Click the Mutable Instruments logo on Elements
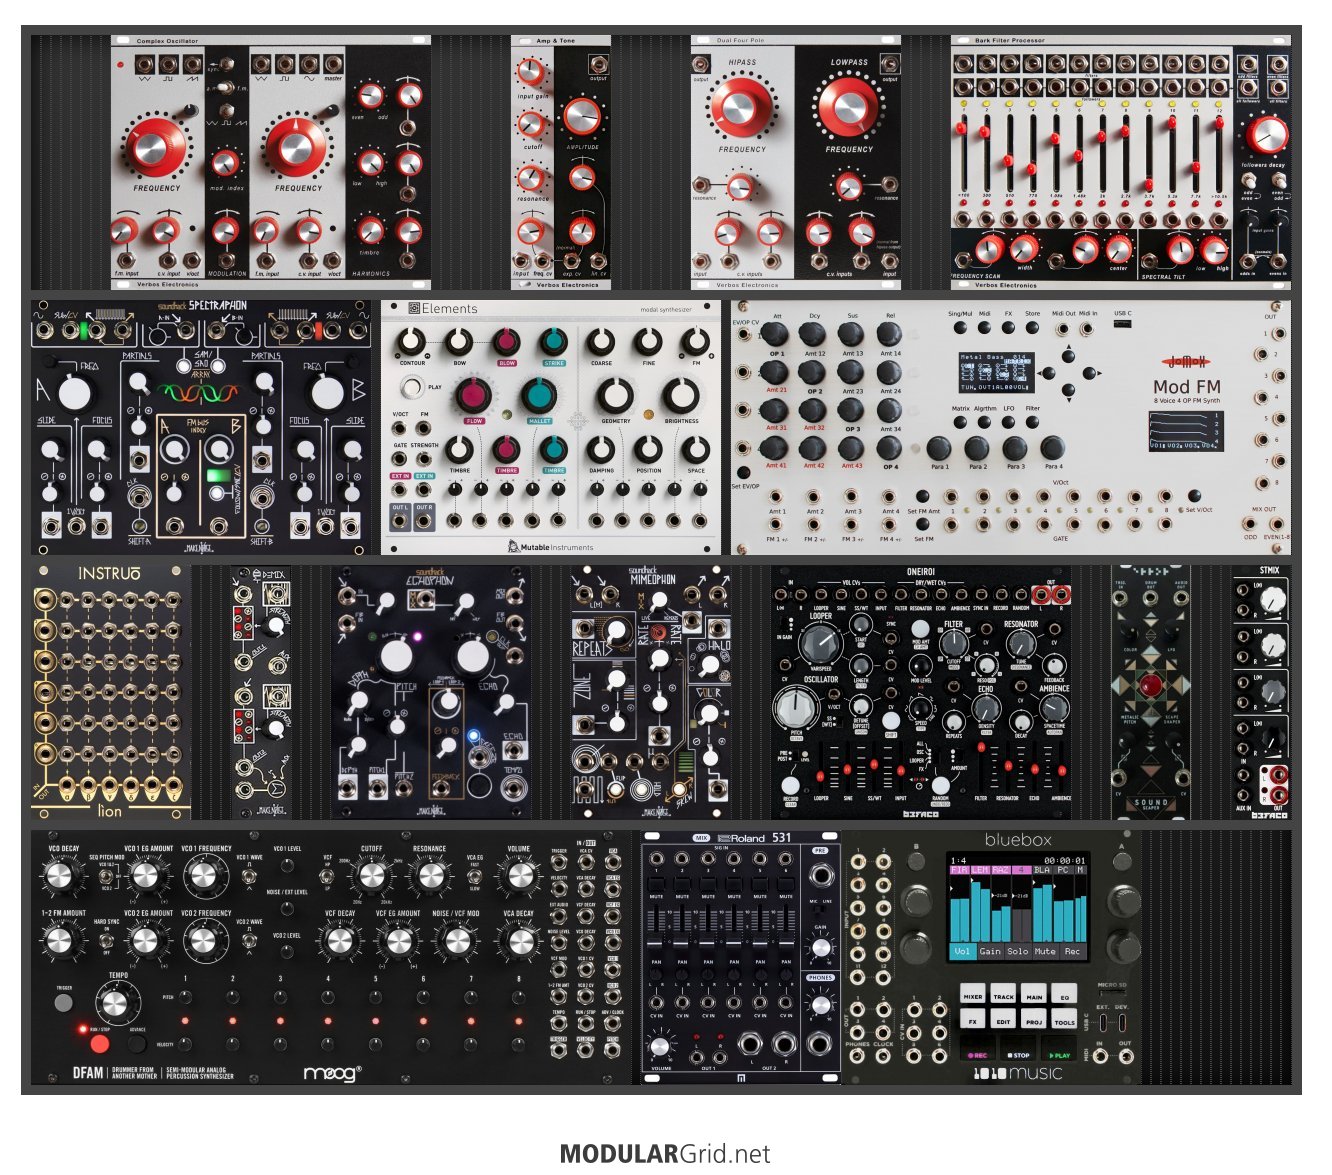The height and width of the screenshot is (1175, 1332). tap(551, 546)
